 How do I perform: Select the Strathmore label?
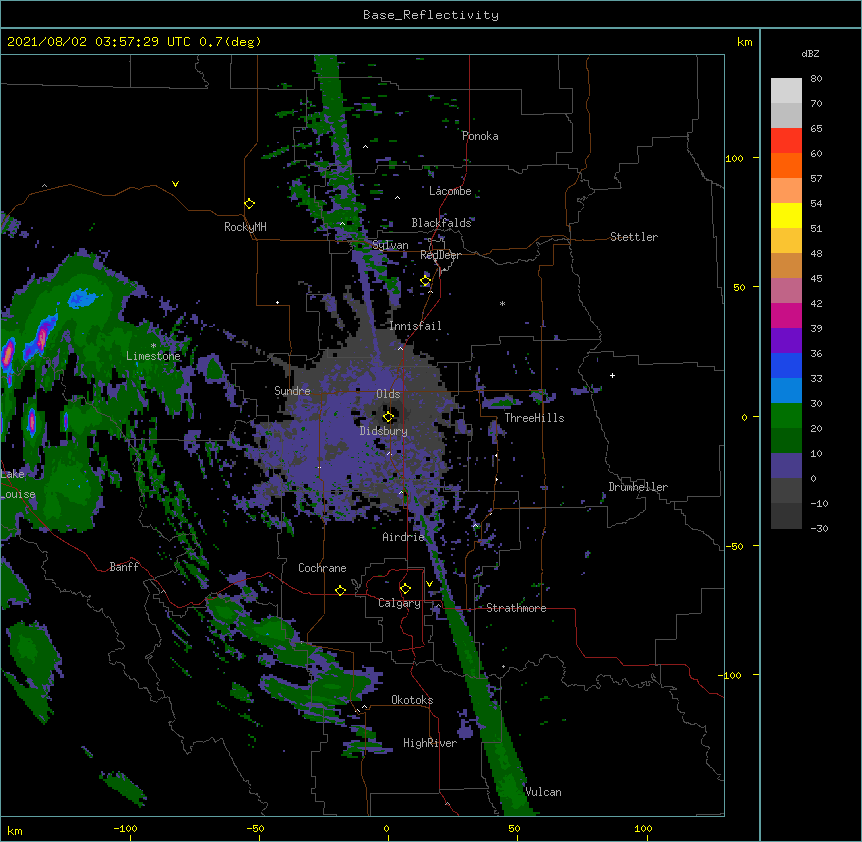pyautogui.click(x=516, y=608)
